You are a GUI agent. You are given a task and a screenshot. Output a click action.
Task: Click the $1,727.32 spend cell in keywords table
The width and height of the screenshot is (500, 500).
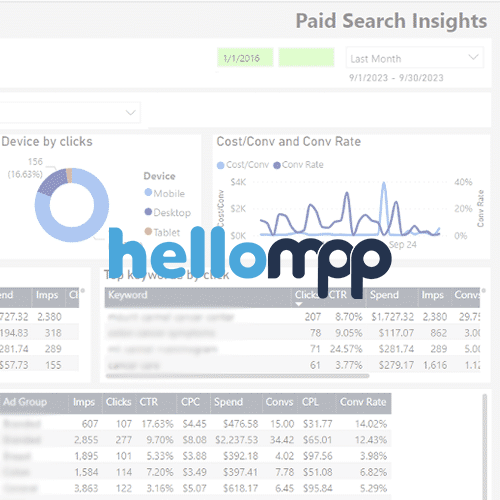(392, 317)
